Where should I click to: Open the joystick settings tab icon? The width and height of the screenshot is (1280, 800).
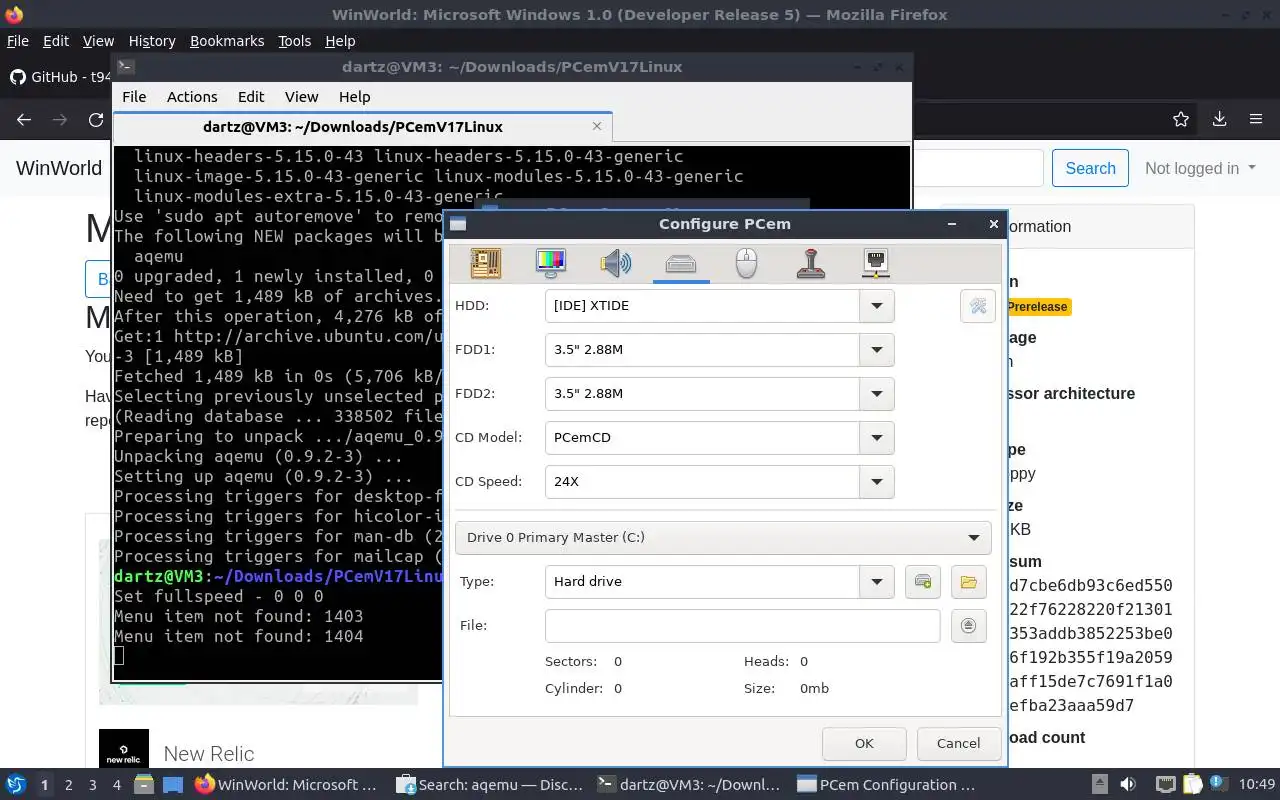click(811, 263)
